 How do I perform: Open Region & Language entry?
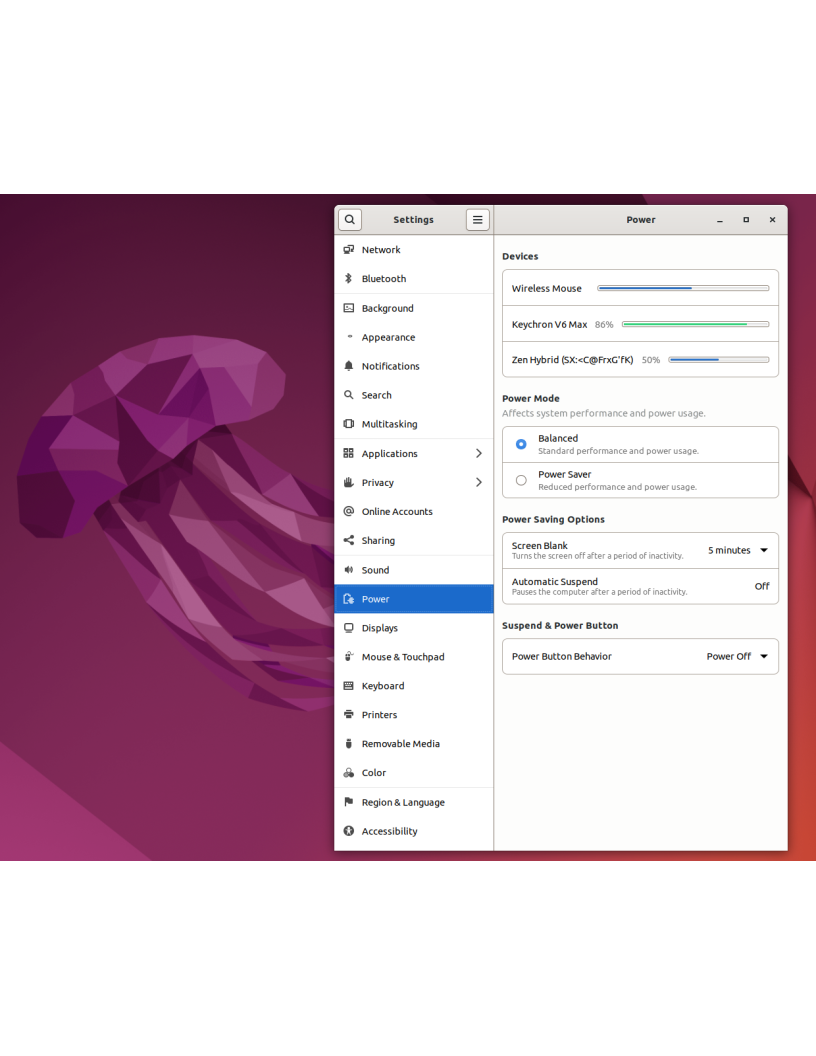pos(413,802)
